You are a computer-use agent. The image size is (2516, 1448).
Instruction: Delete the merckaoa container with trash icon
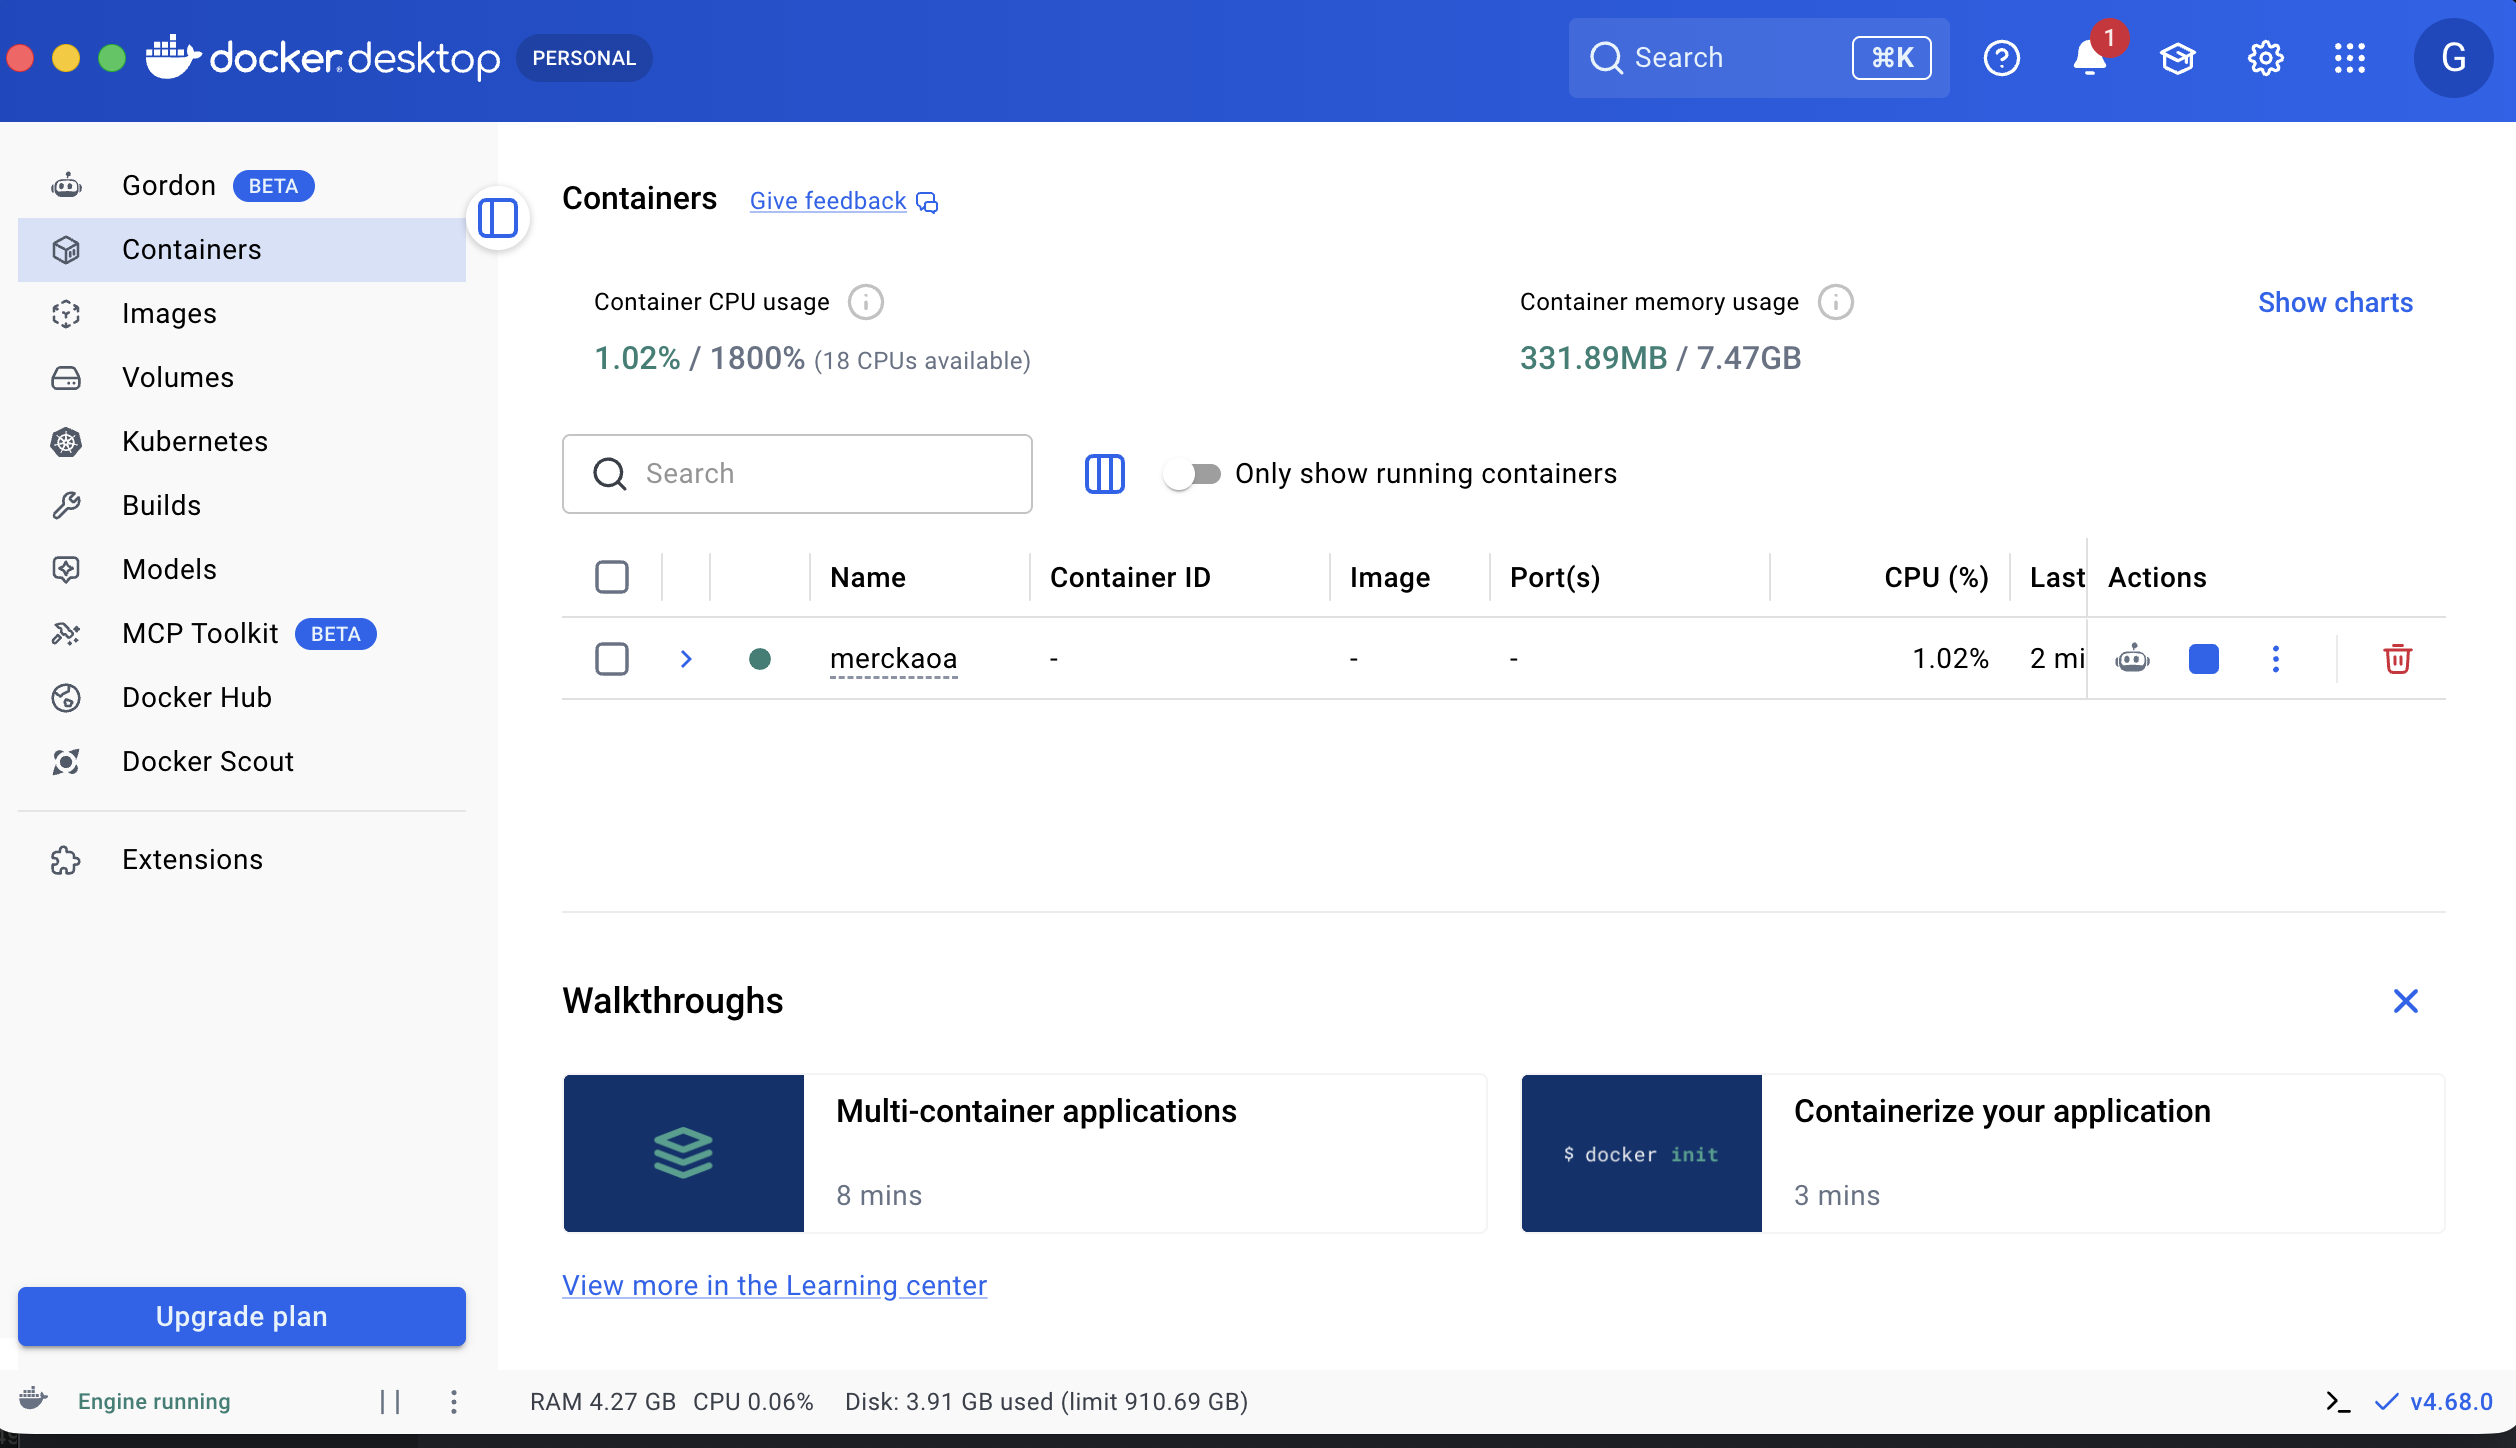coord(2397,658)
